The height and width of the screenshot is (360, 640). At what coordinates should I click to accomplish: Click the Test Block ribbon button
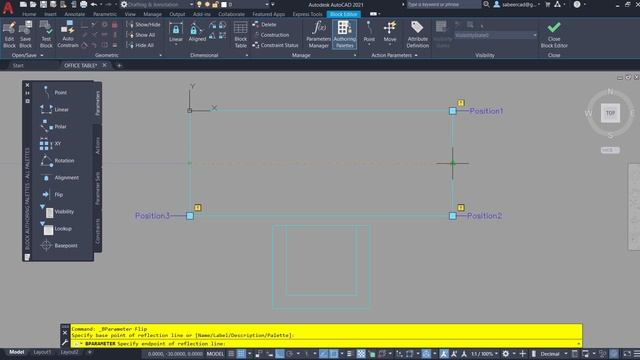(x=46, y=35)
